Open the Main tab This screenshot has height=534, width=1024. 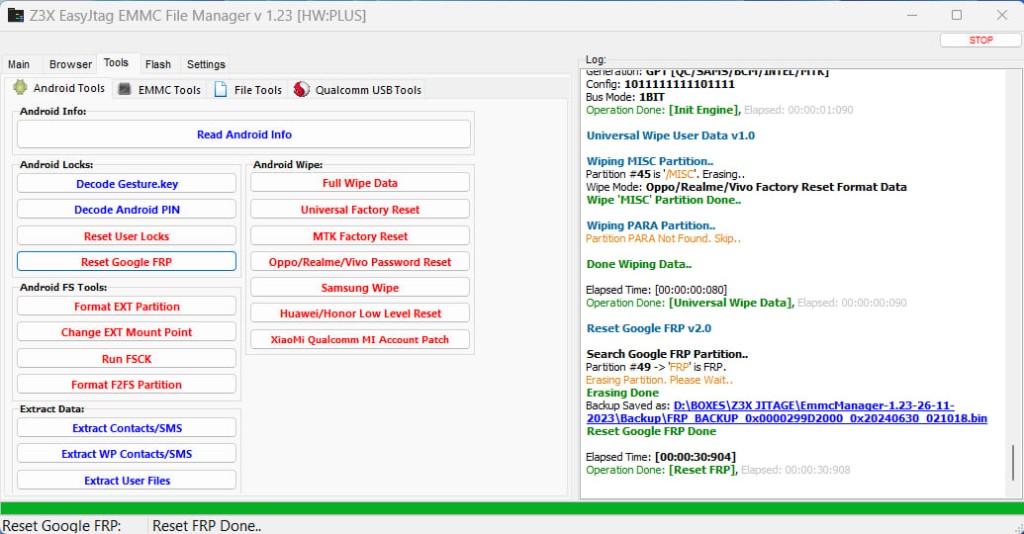(x=19, y=64)
